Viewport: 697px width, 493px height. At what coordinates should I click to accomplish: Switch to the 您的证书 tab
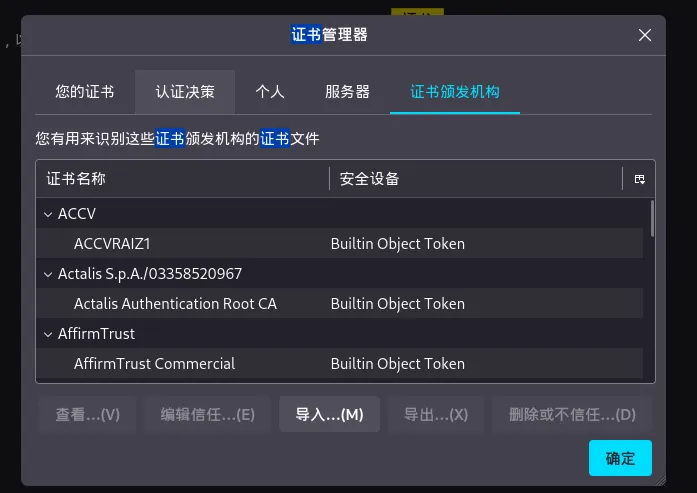[85, 92]
